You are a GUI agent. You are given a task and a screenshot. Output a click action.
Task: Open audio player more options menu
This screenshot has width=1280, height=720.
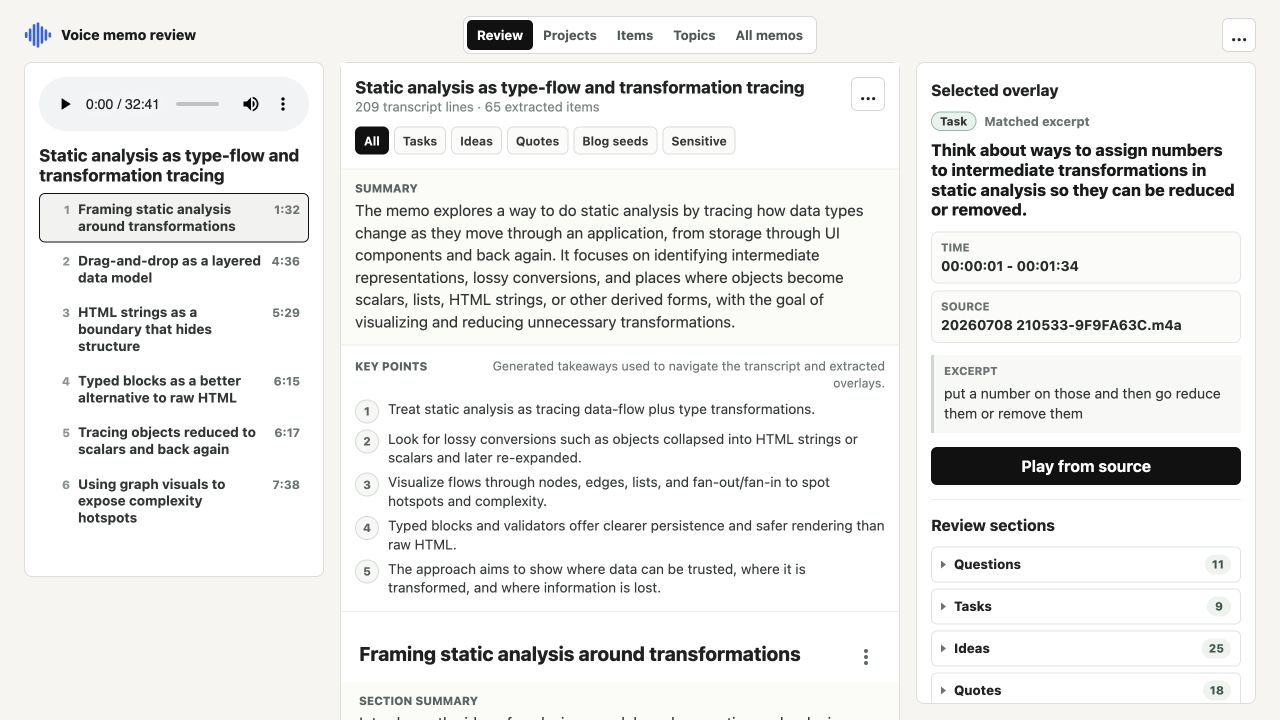283,104
